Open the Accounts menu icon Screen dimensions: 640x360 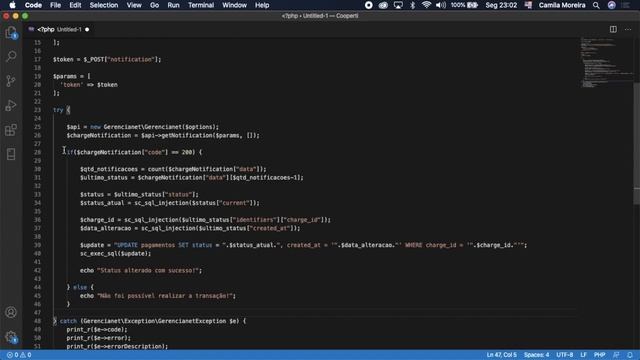coord(11,312)
